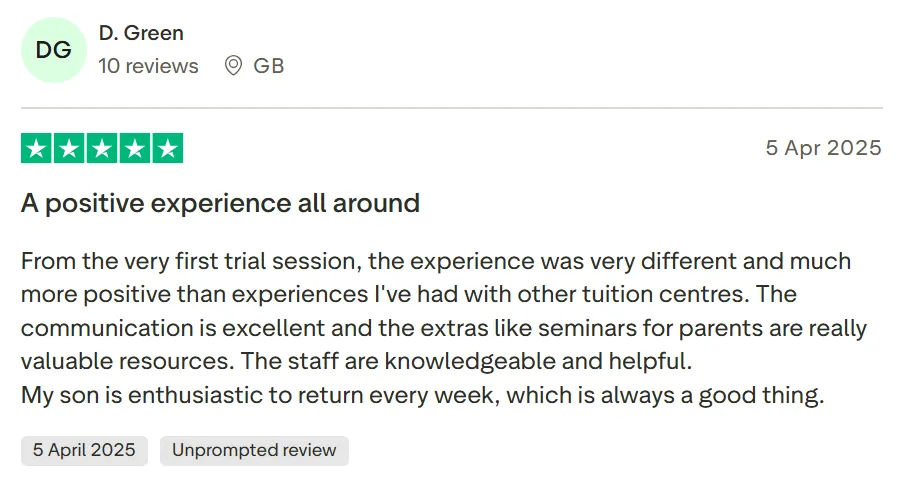Click the line starting 'From the very first'
This screenshot has height=481, width=907.
(435, 261)
